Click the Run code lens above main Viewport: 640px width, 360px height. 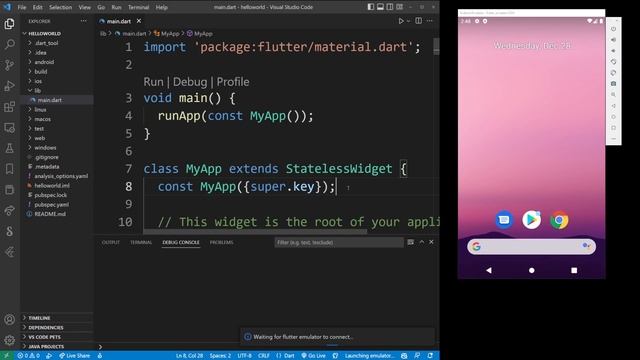(x=153, y=82)
